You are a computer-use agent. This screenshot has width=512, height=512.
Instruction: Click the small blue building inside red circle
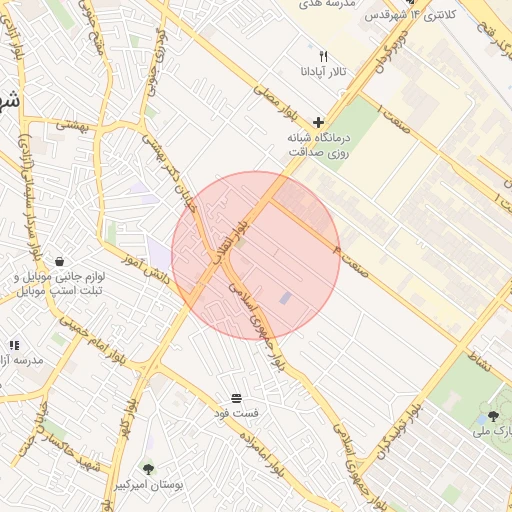coord(285,298)
